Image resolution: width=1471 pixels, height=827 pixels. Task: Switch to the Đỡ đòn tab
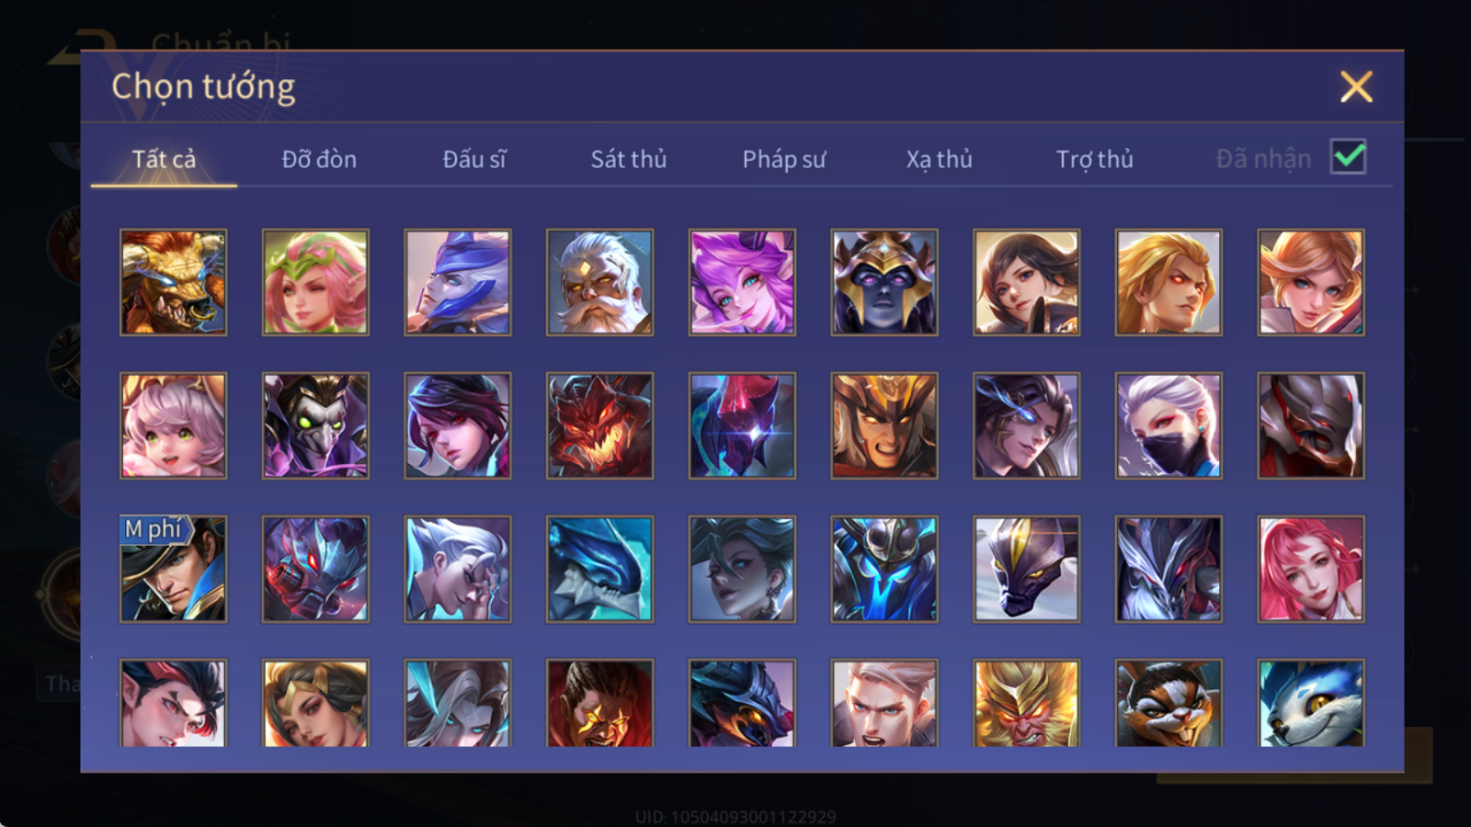pos(319,159)
